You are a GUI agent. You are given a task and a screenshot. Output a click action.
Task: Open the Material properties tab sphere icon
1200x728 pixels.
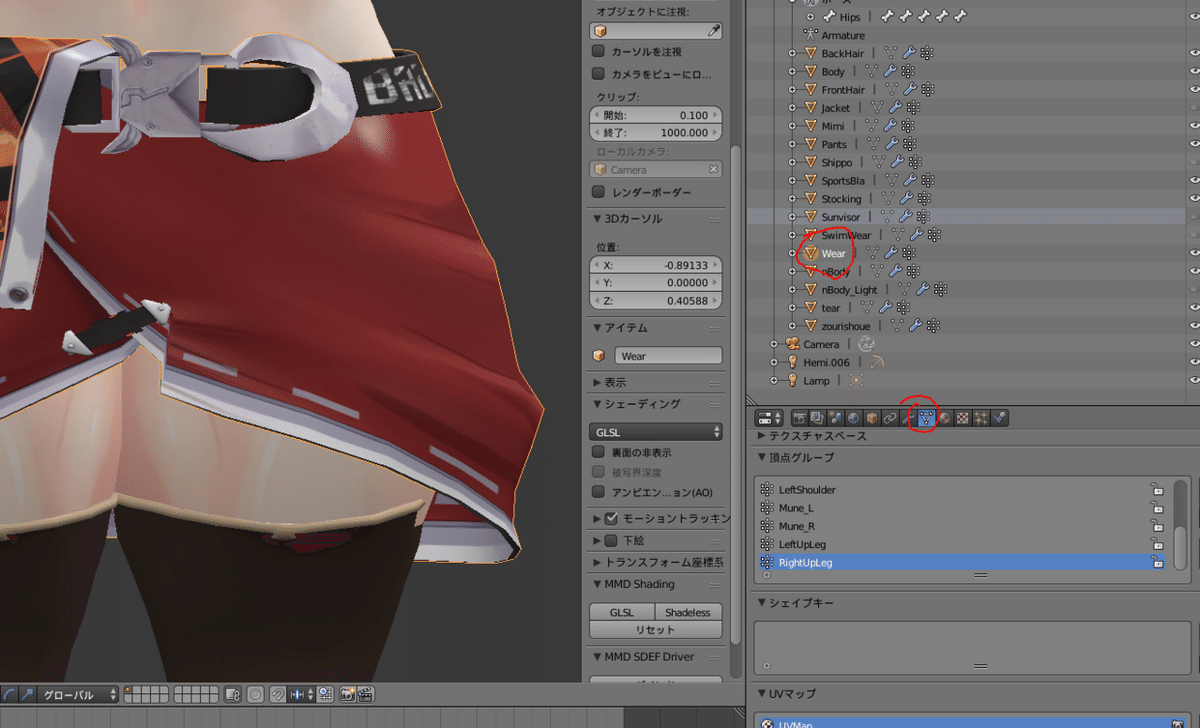tap(945, 418)
